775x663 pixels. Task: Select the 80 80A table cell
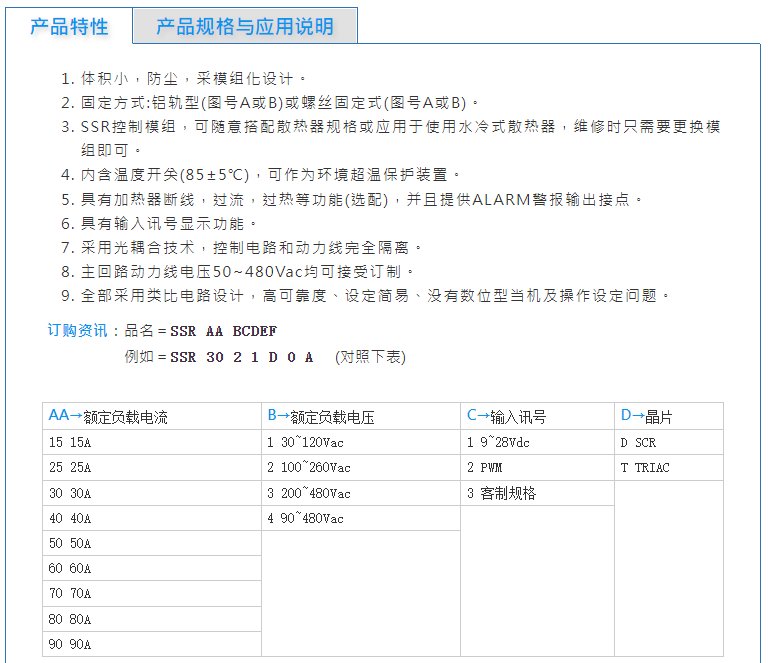152,619
